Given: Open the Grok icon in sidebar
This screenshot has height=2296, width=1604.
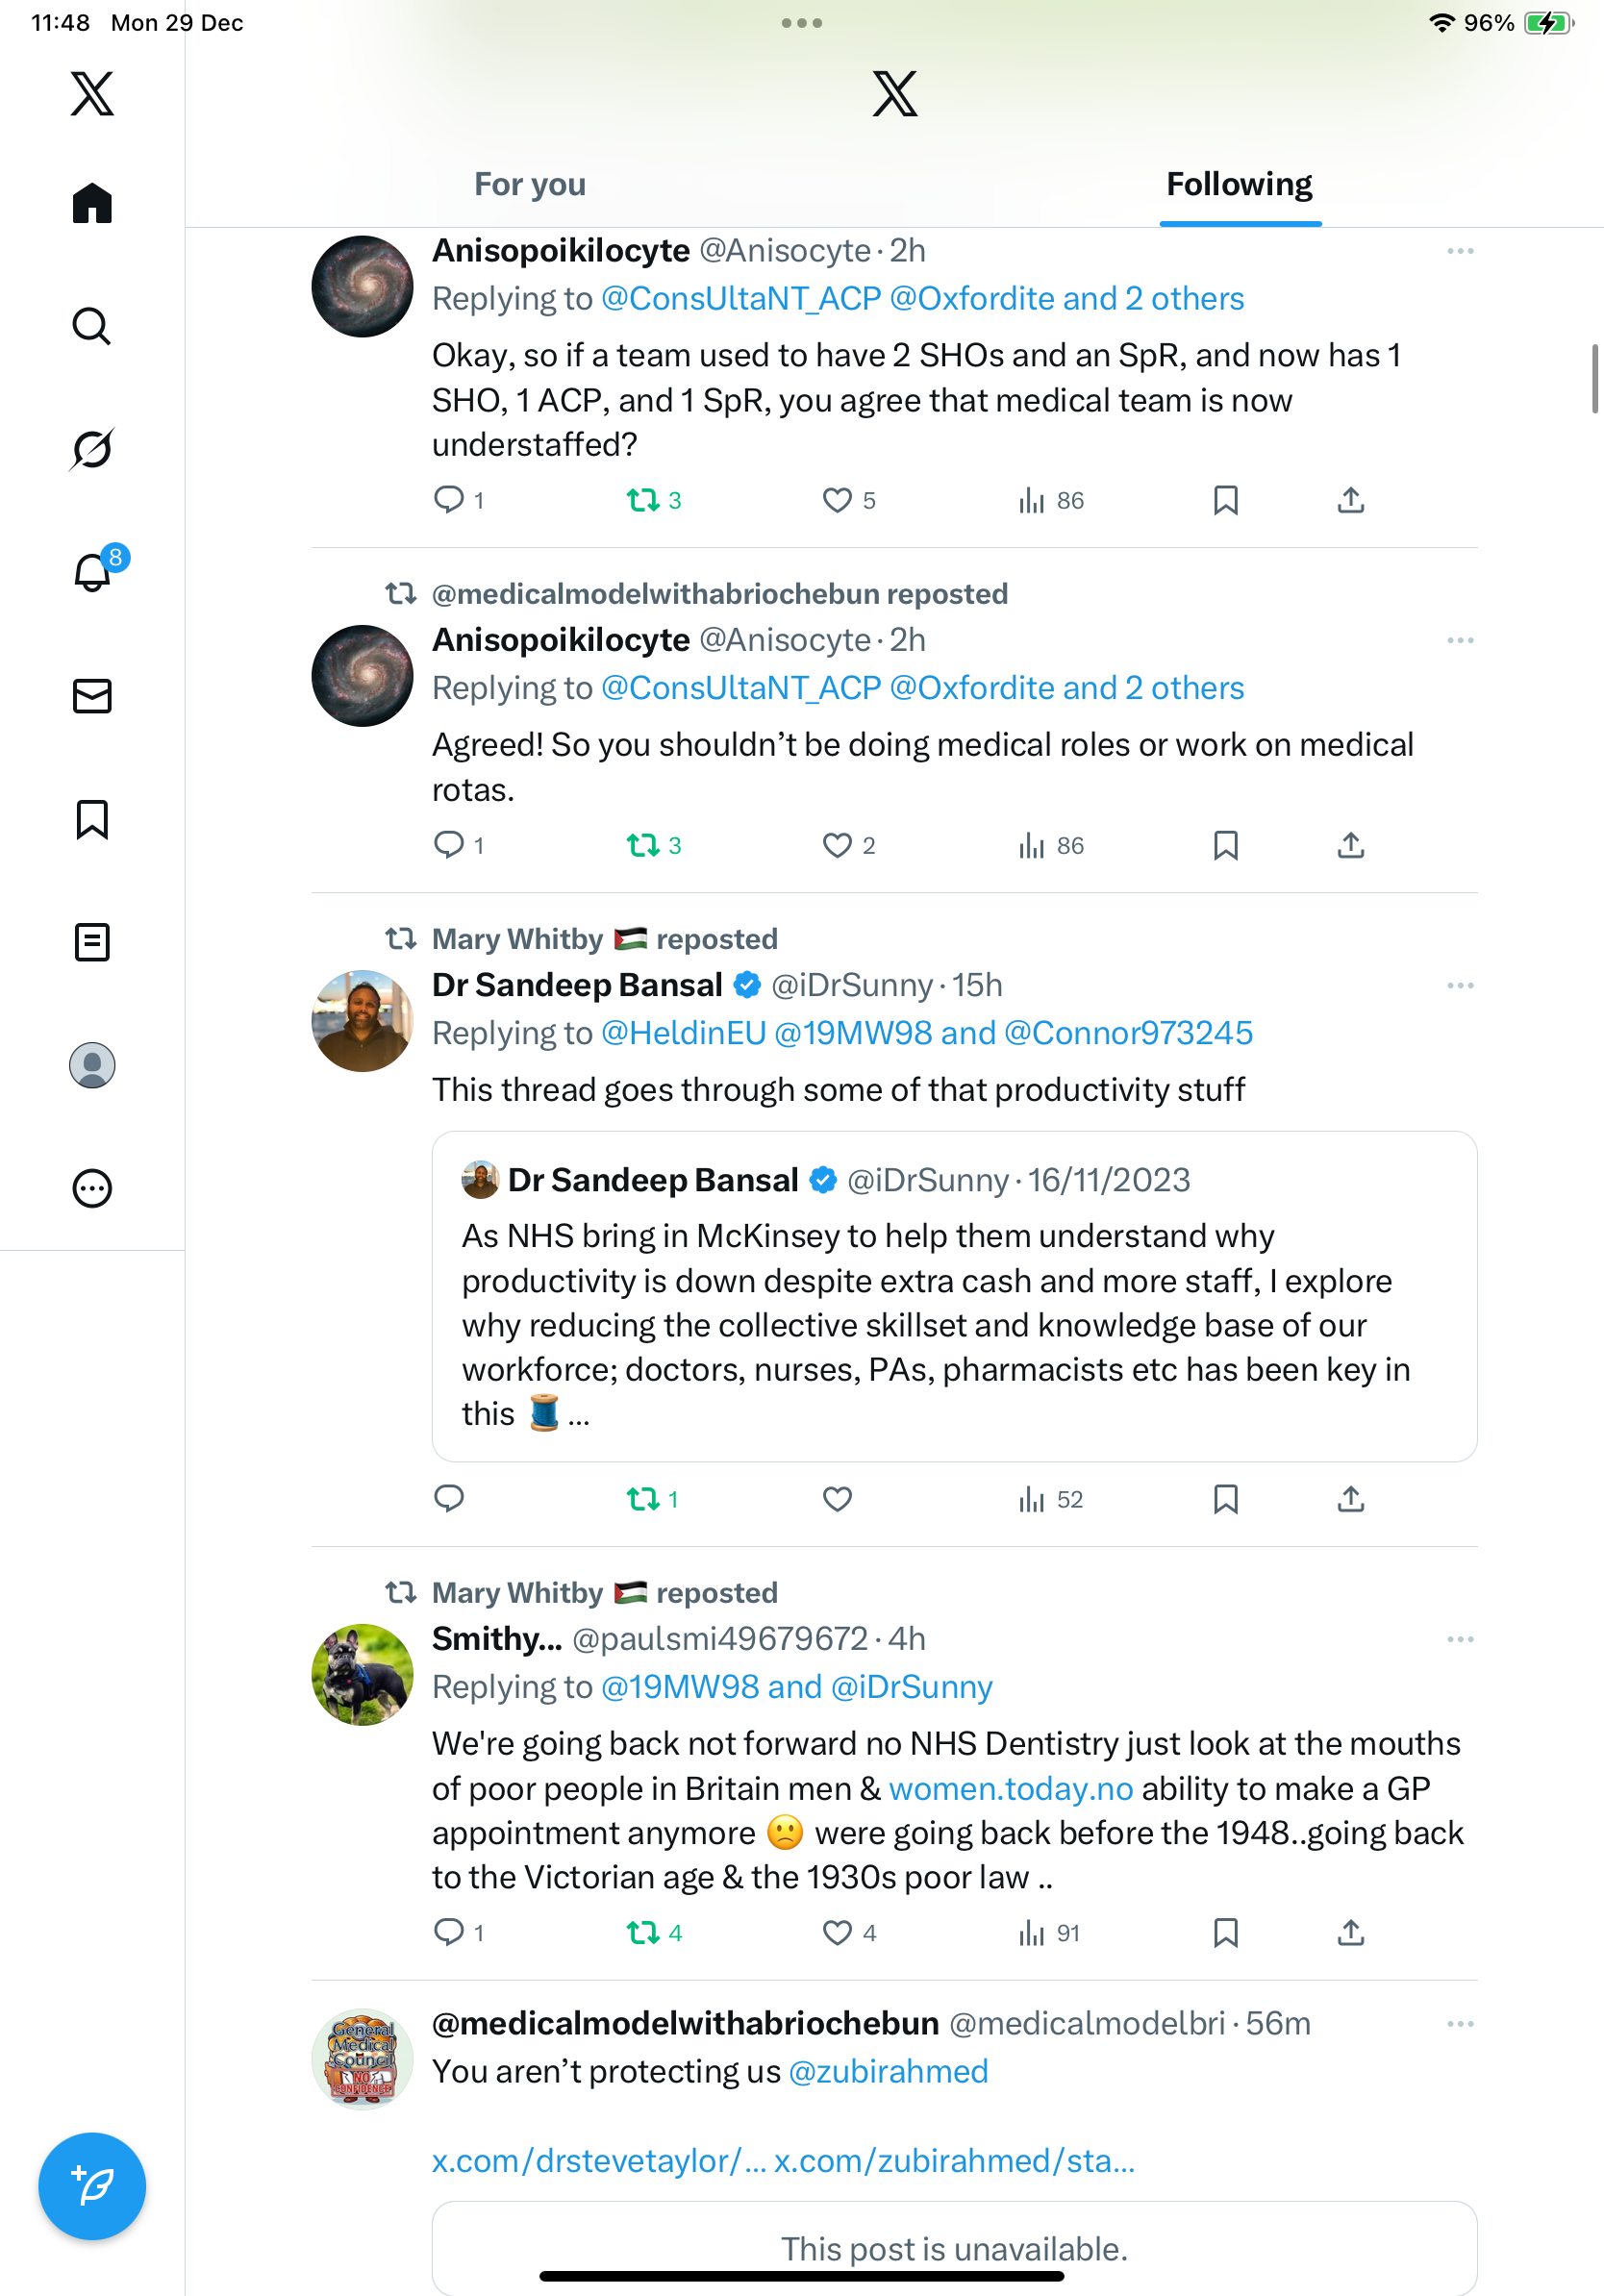Looking at the screenshot, I should 92,449.
